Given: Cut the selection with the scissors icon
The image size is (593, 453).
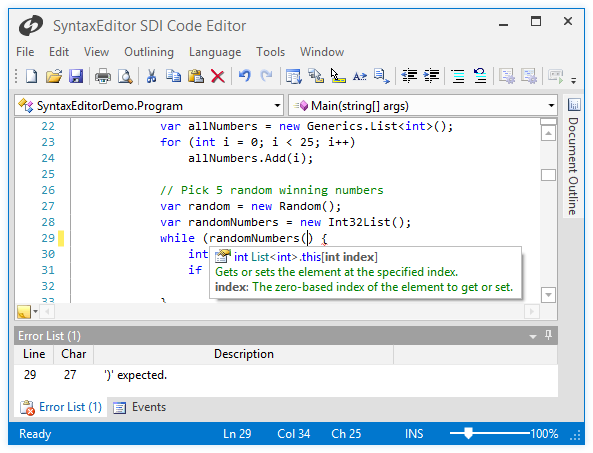Looking at the screenshot, I should click(151, 76).
